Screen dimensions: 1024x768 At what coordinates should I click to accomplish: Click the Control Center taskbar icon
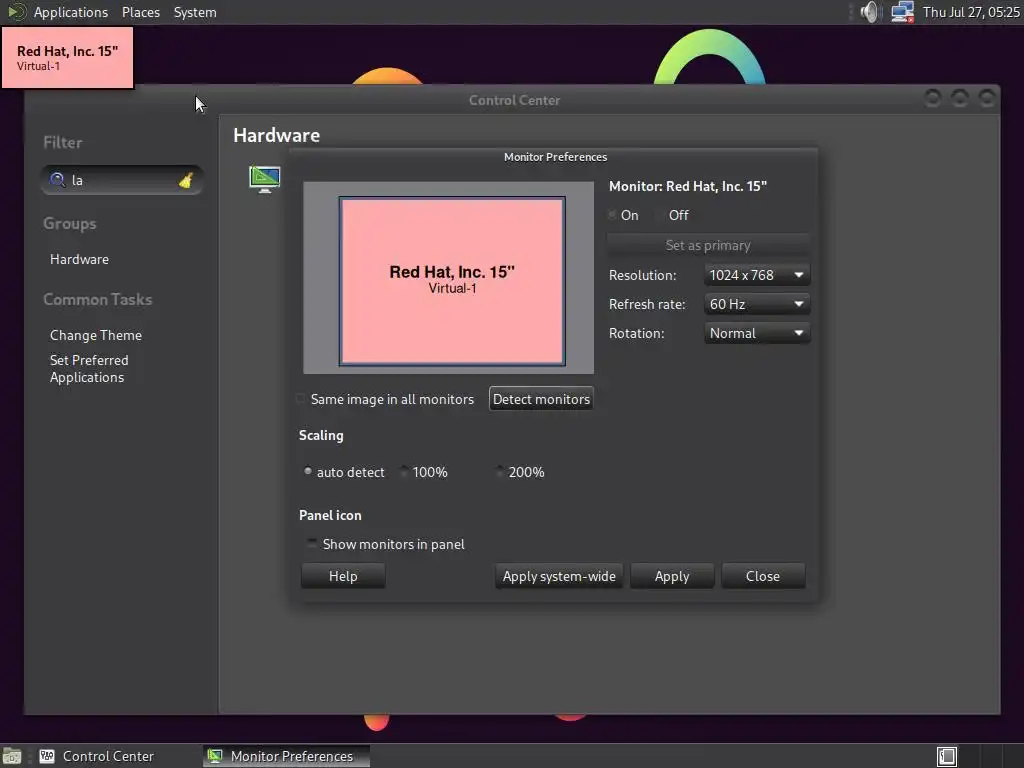pyautogui.click(x=47, y=756)
